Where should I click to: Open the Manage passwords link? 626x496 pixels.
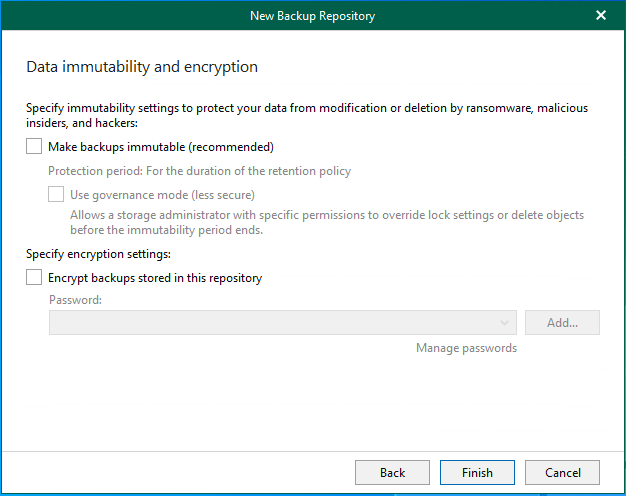[x=466, y=348]
